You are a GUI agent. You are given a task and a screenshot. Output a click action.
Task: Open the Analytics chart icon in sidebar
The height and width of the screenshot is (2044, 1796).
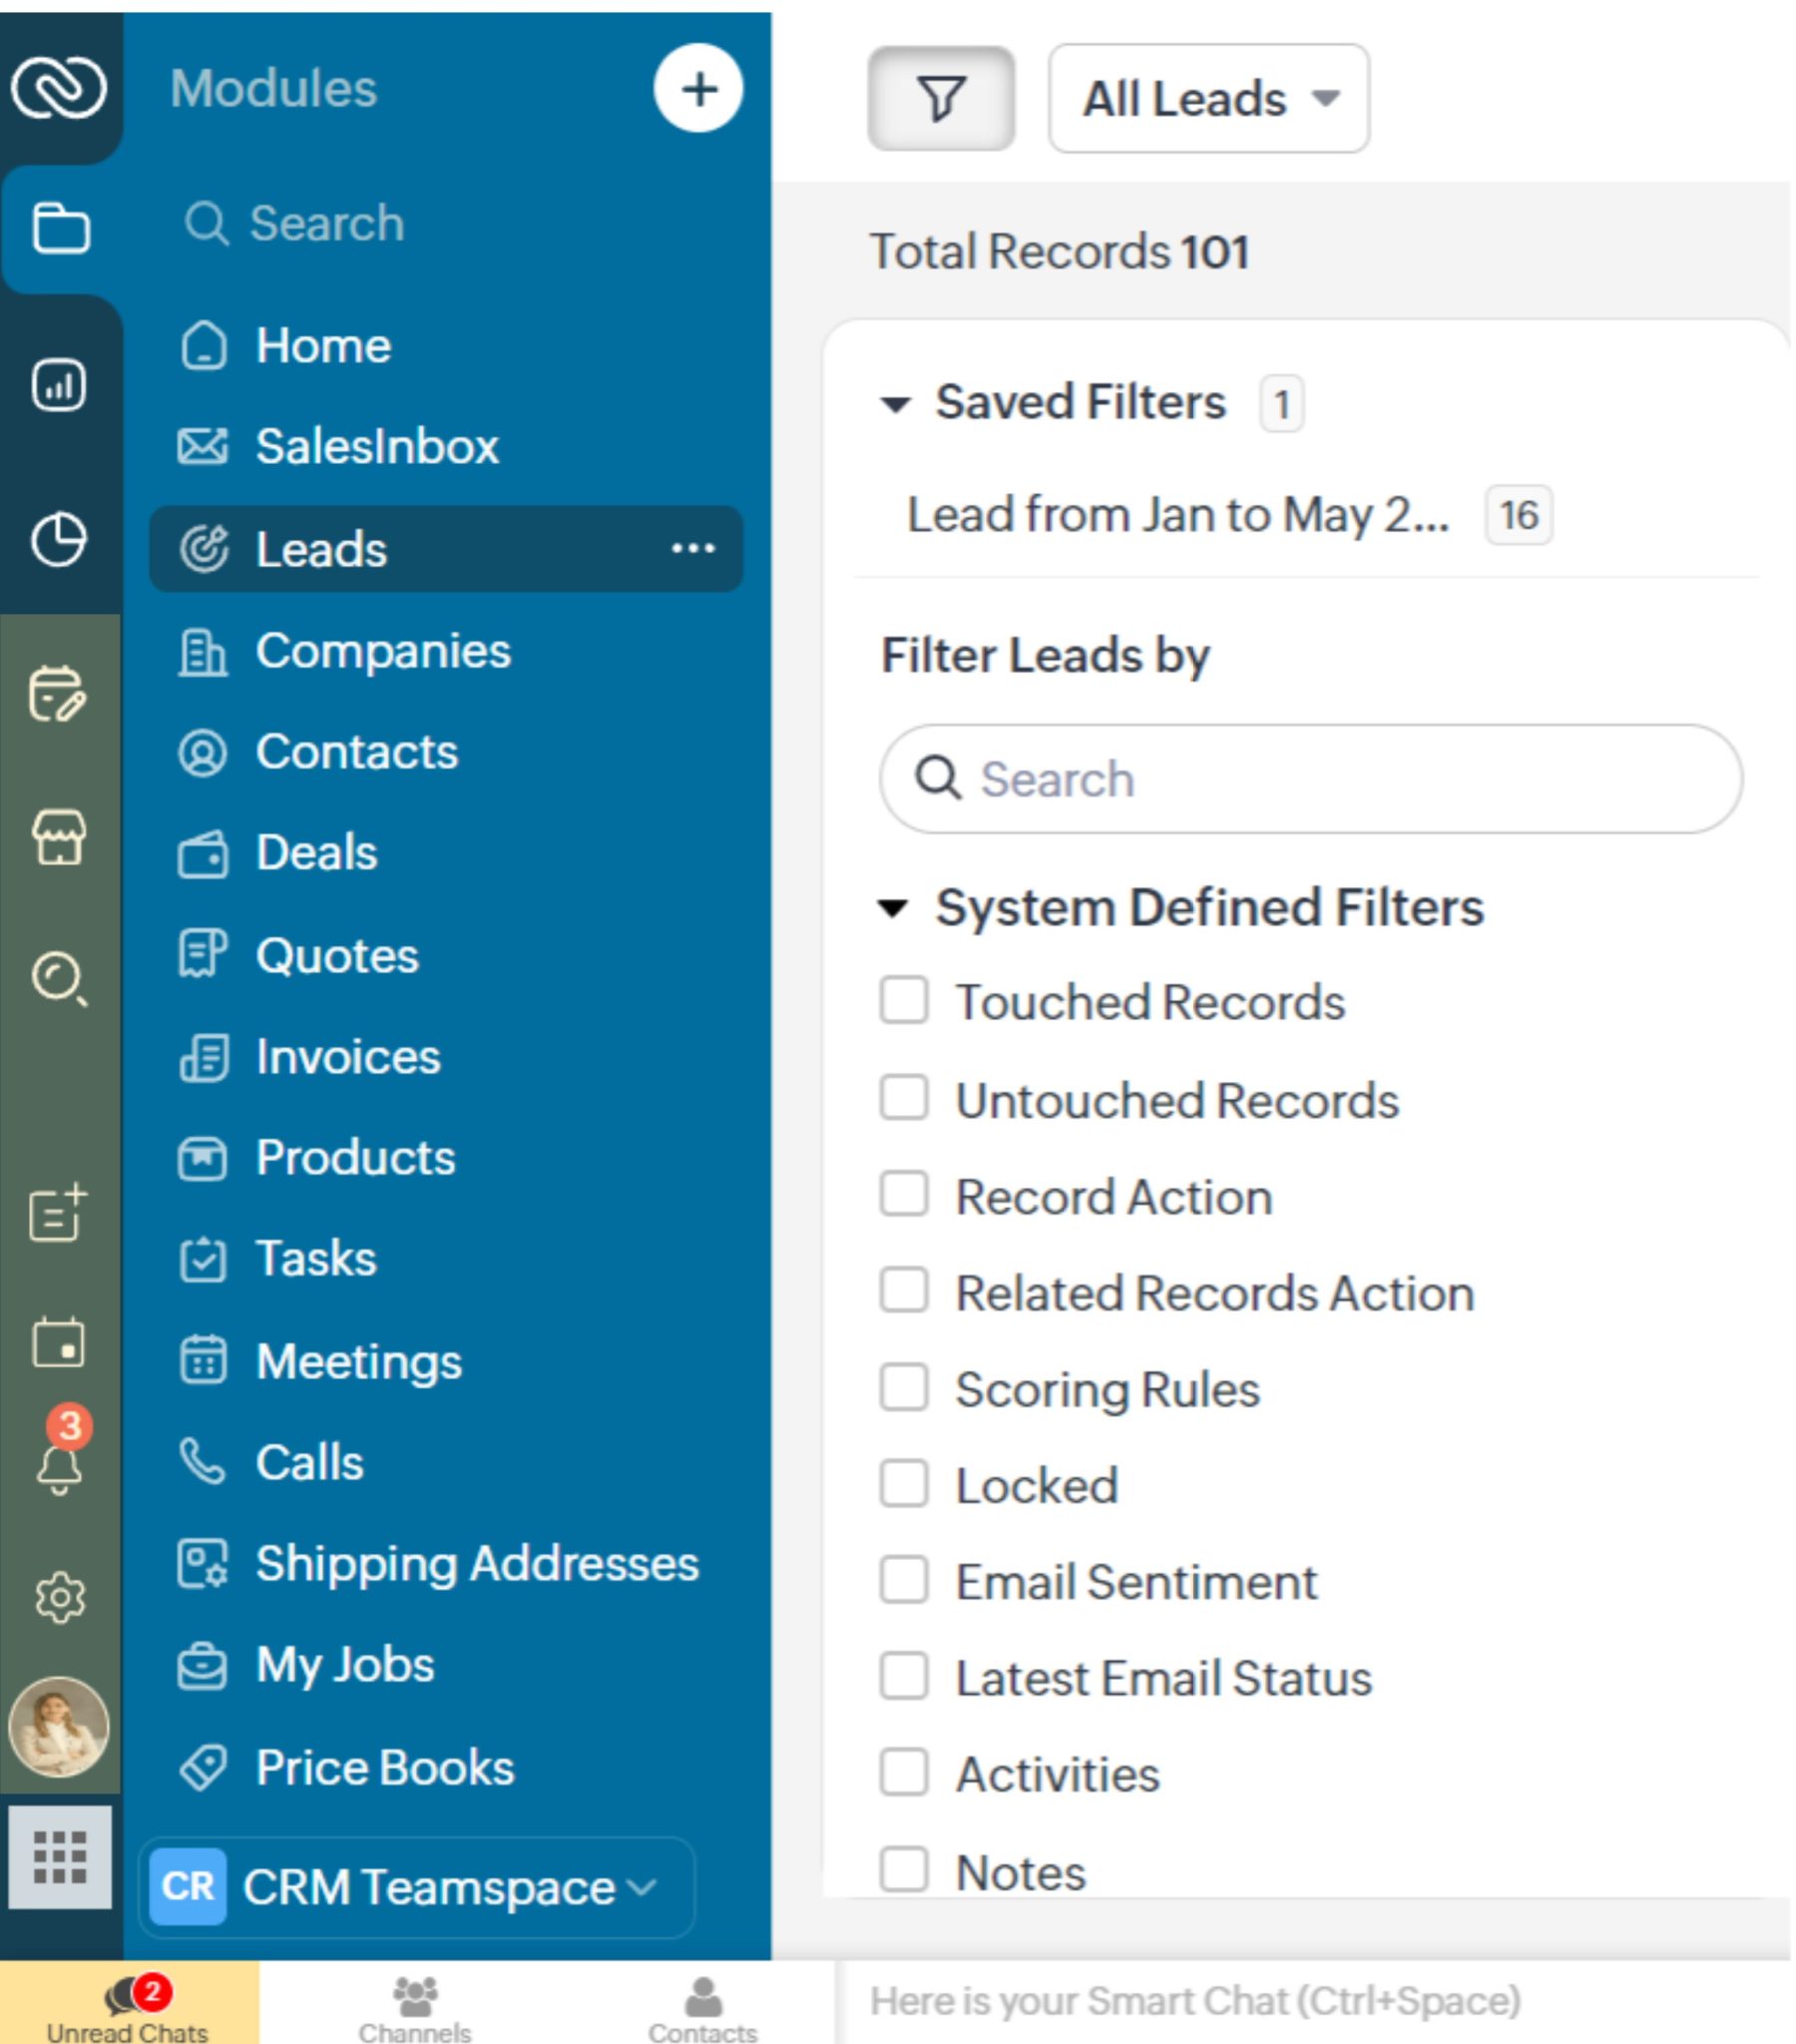click(x=57, y=386)
